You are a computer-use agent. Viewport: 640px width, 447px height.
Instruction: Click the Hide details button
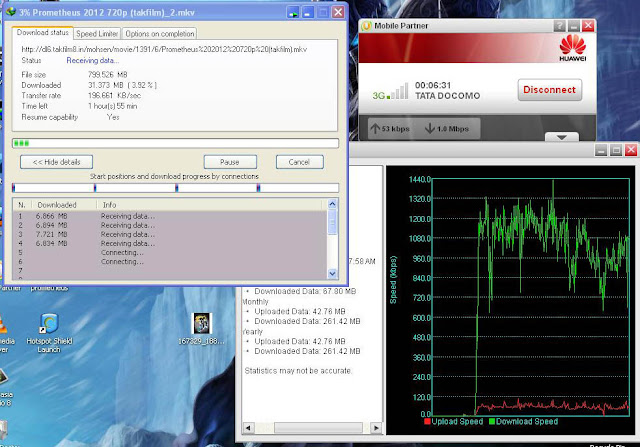pos(56,162)
